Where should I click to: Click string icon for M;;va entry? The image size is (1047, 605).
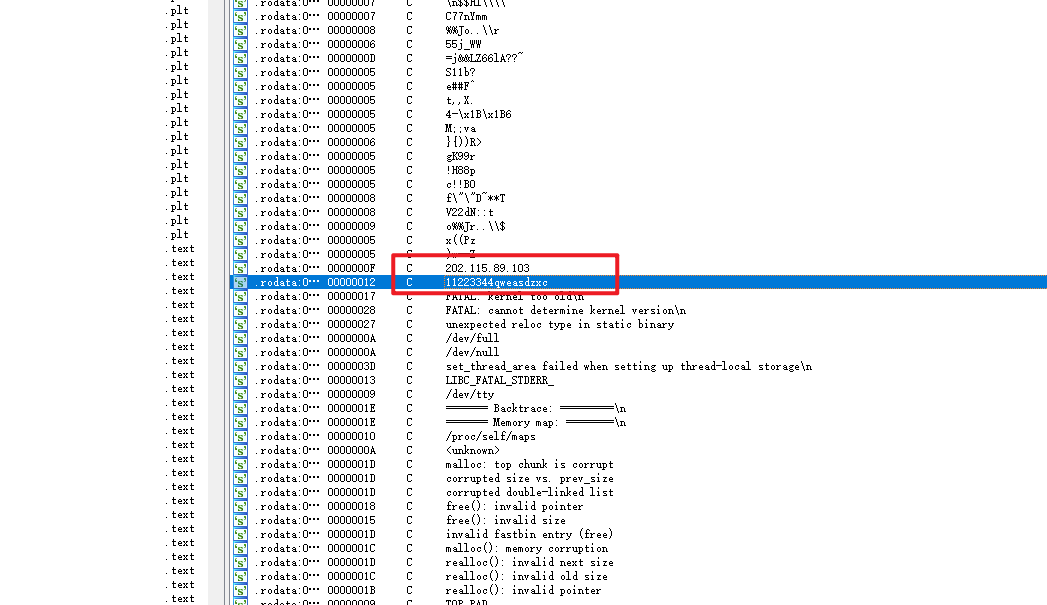[240, 128]
